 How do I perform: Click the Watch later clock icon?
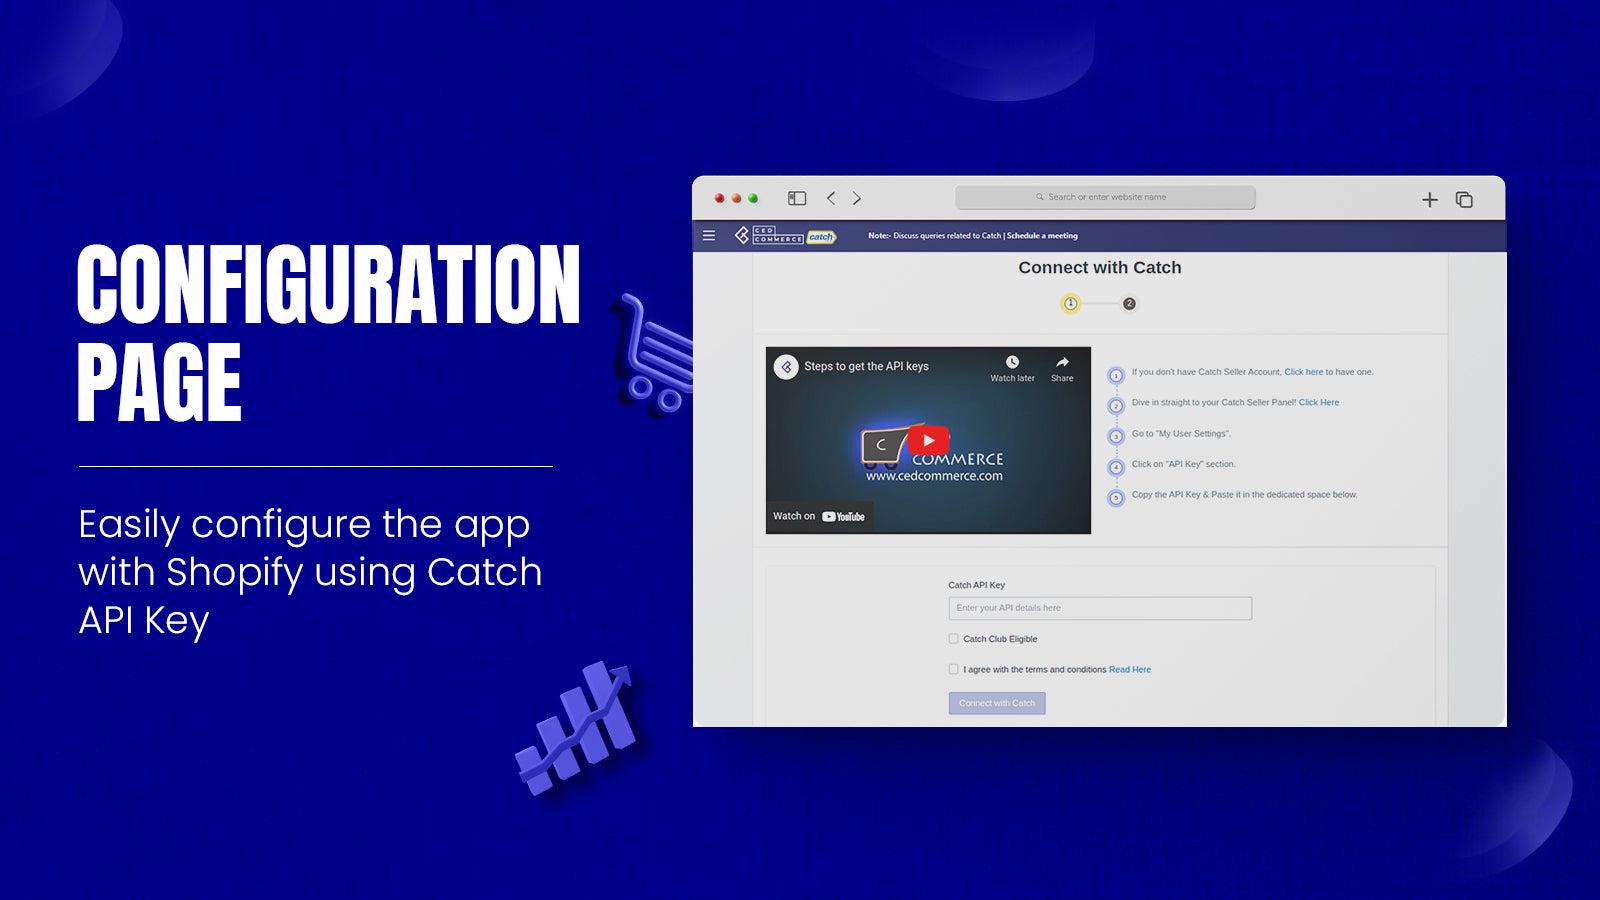pyautogui.click(x=1012, y=363)
